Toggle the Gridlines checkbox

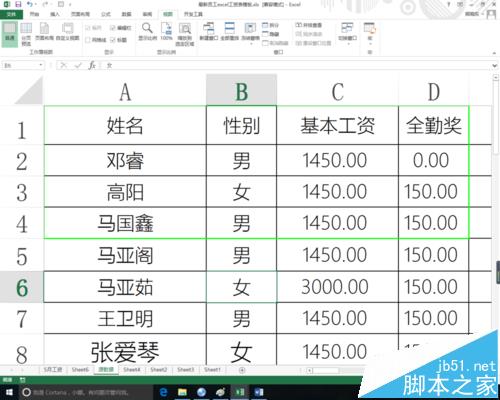[96, 40]
